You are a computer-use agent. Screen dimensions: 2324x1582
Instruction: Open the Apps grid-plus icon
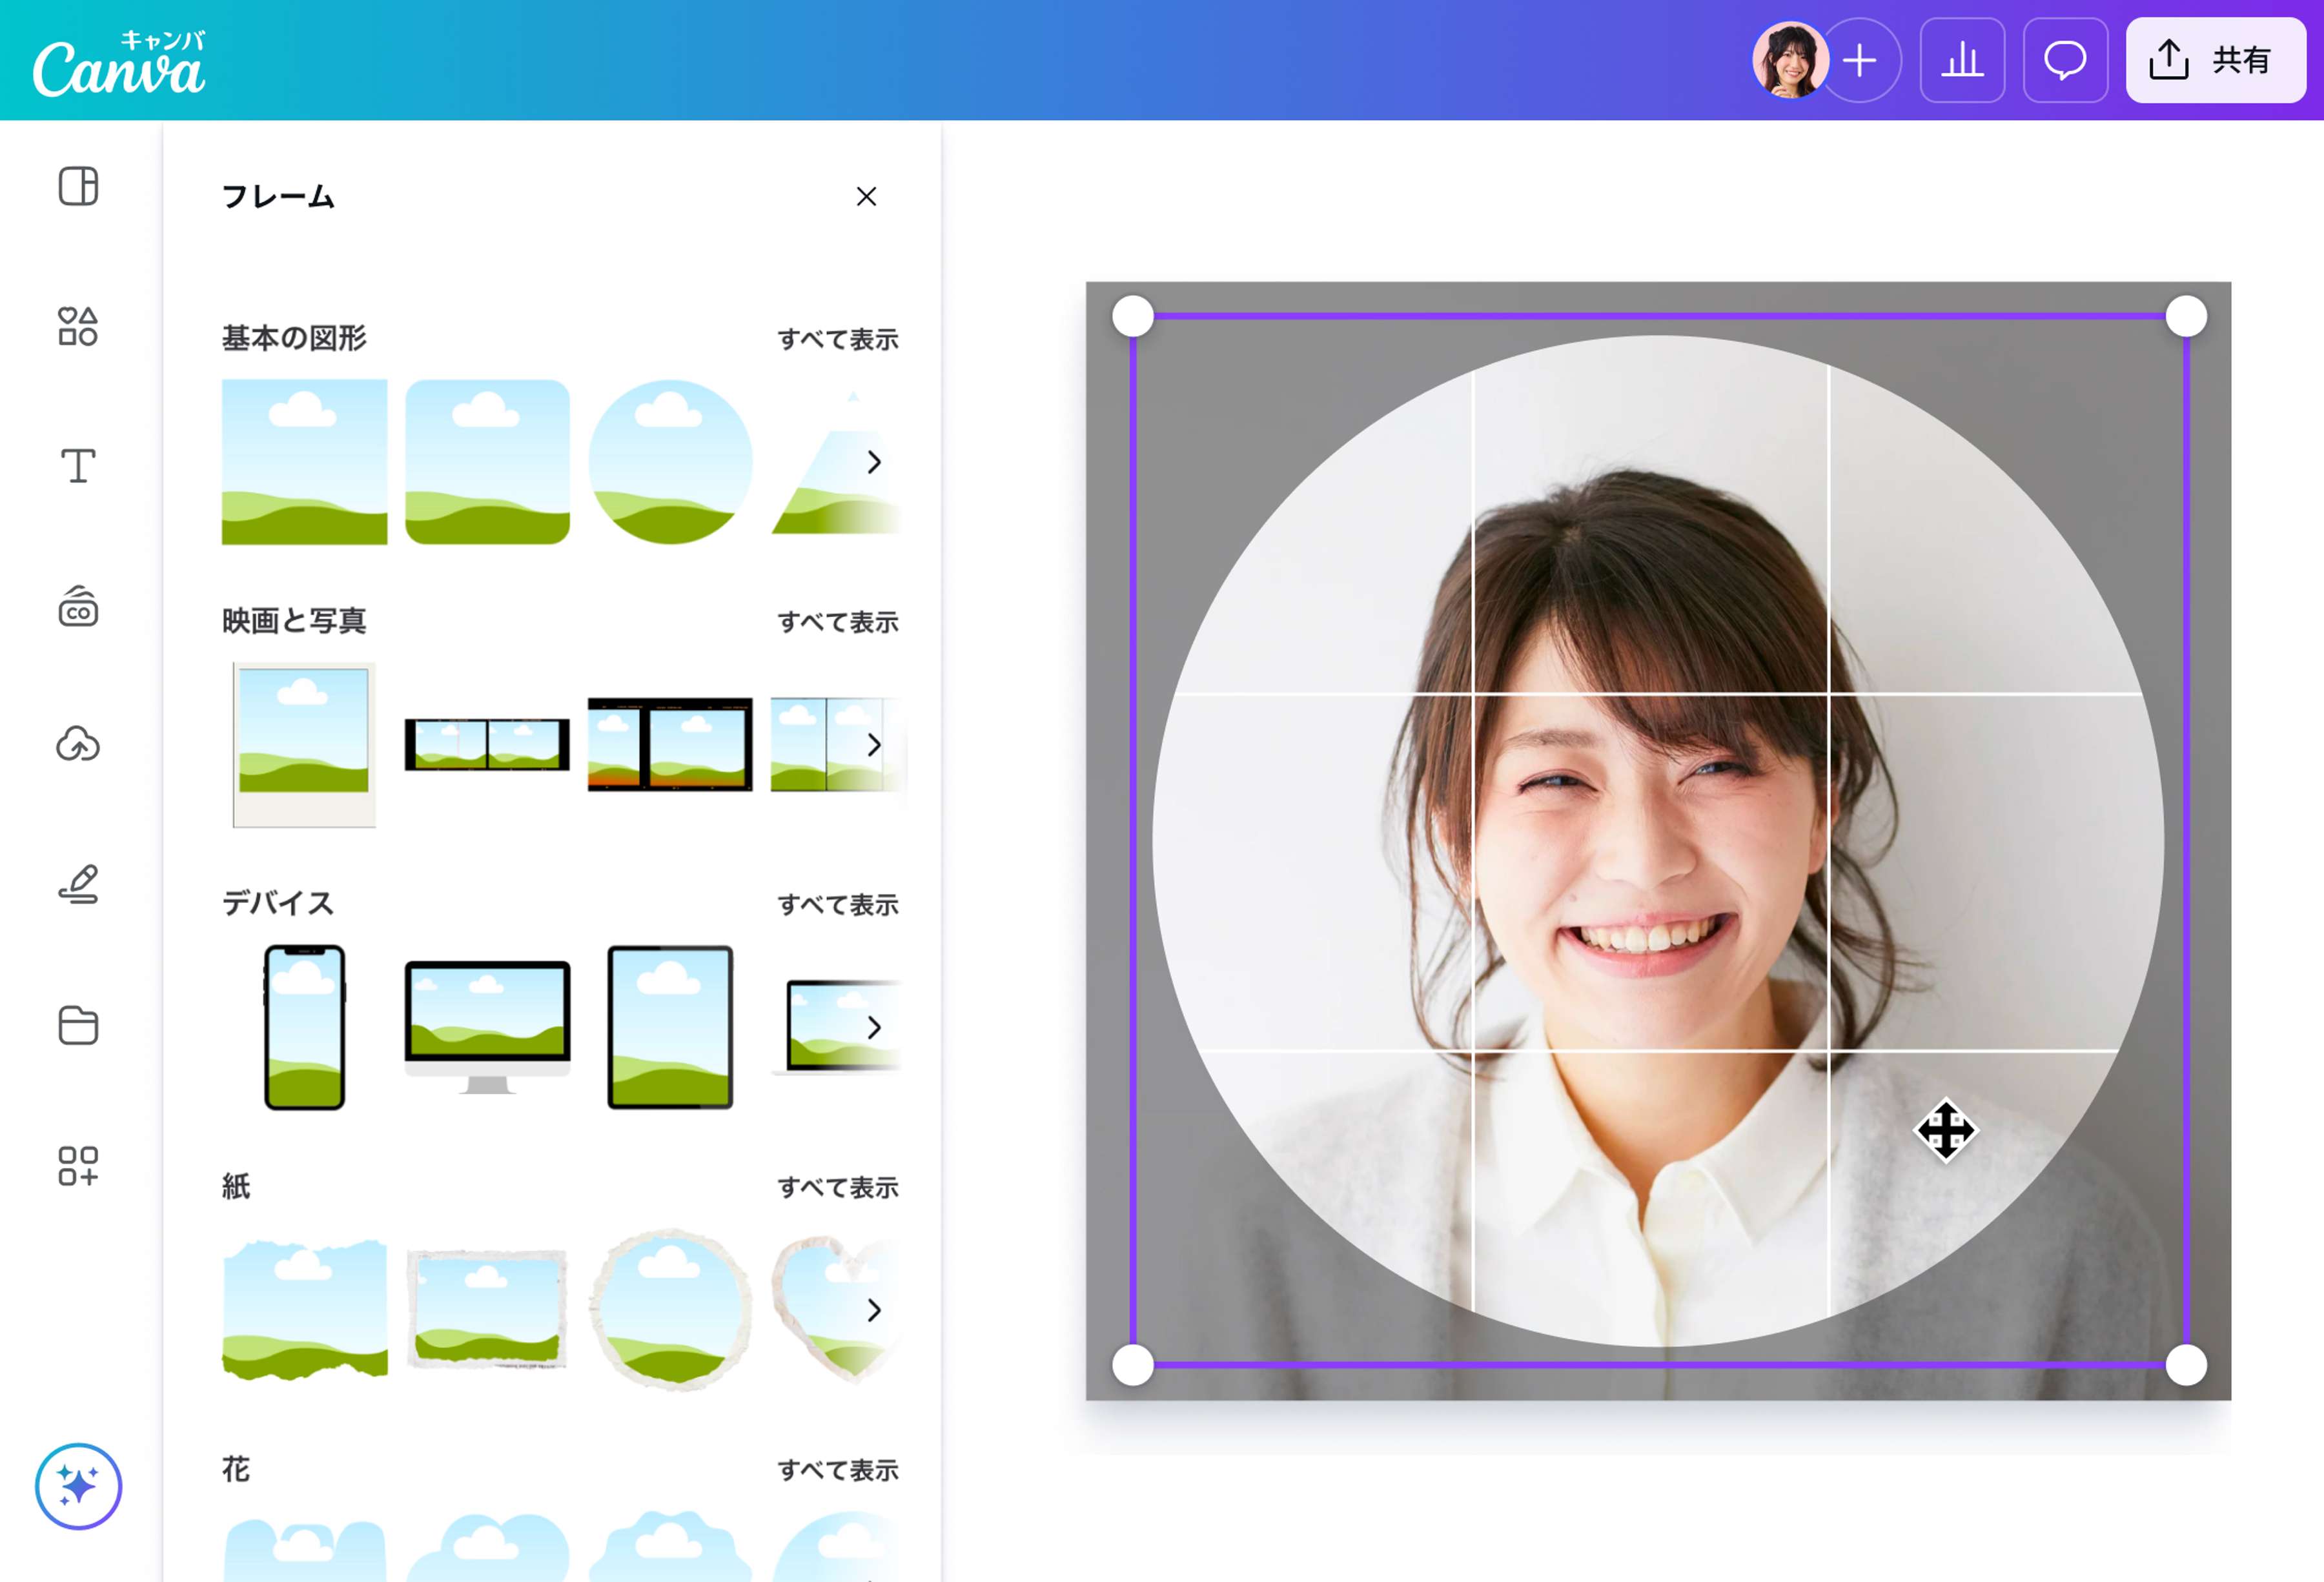tap(78, 1165)
